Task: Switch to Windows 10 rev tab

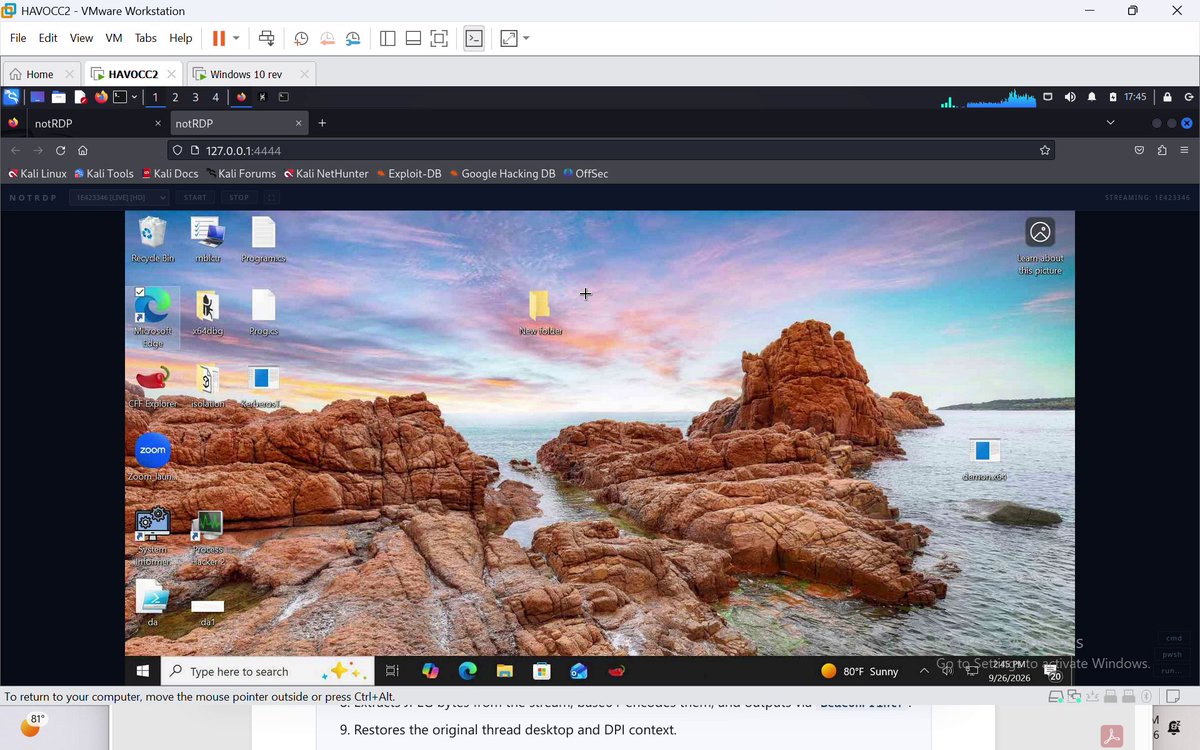Action: click(250, 74)
